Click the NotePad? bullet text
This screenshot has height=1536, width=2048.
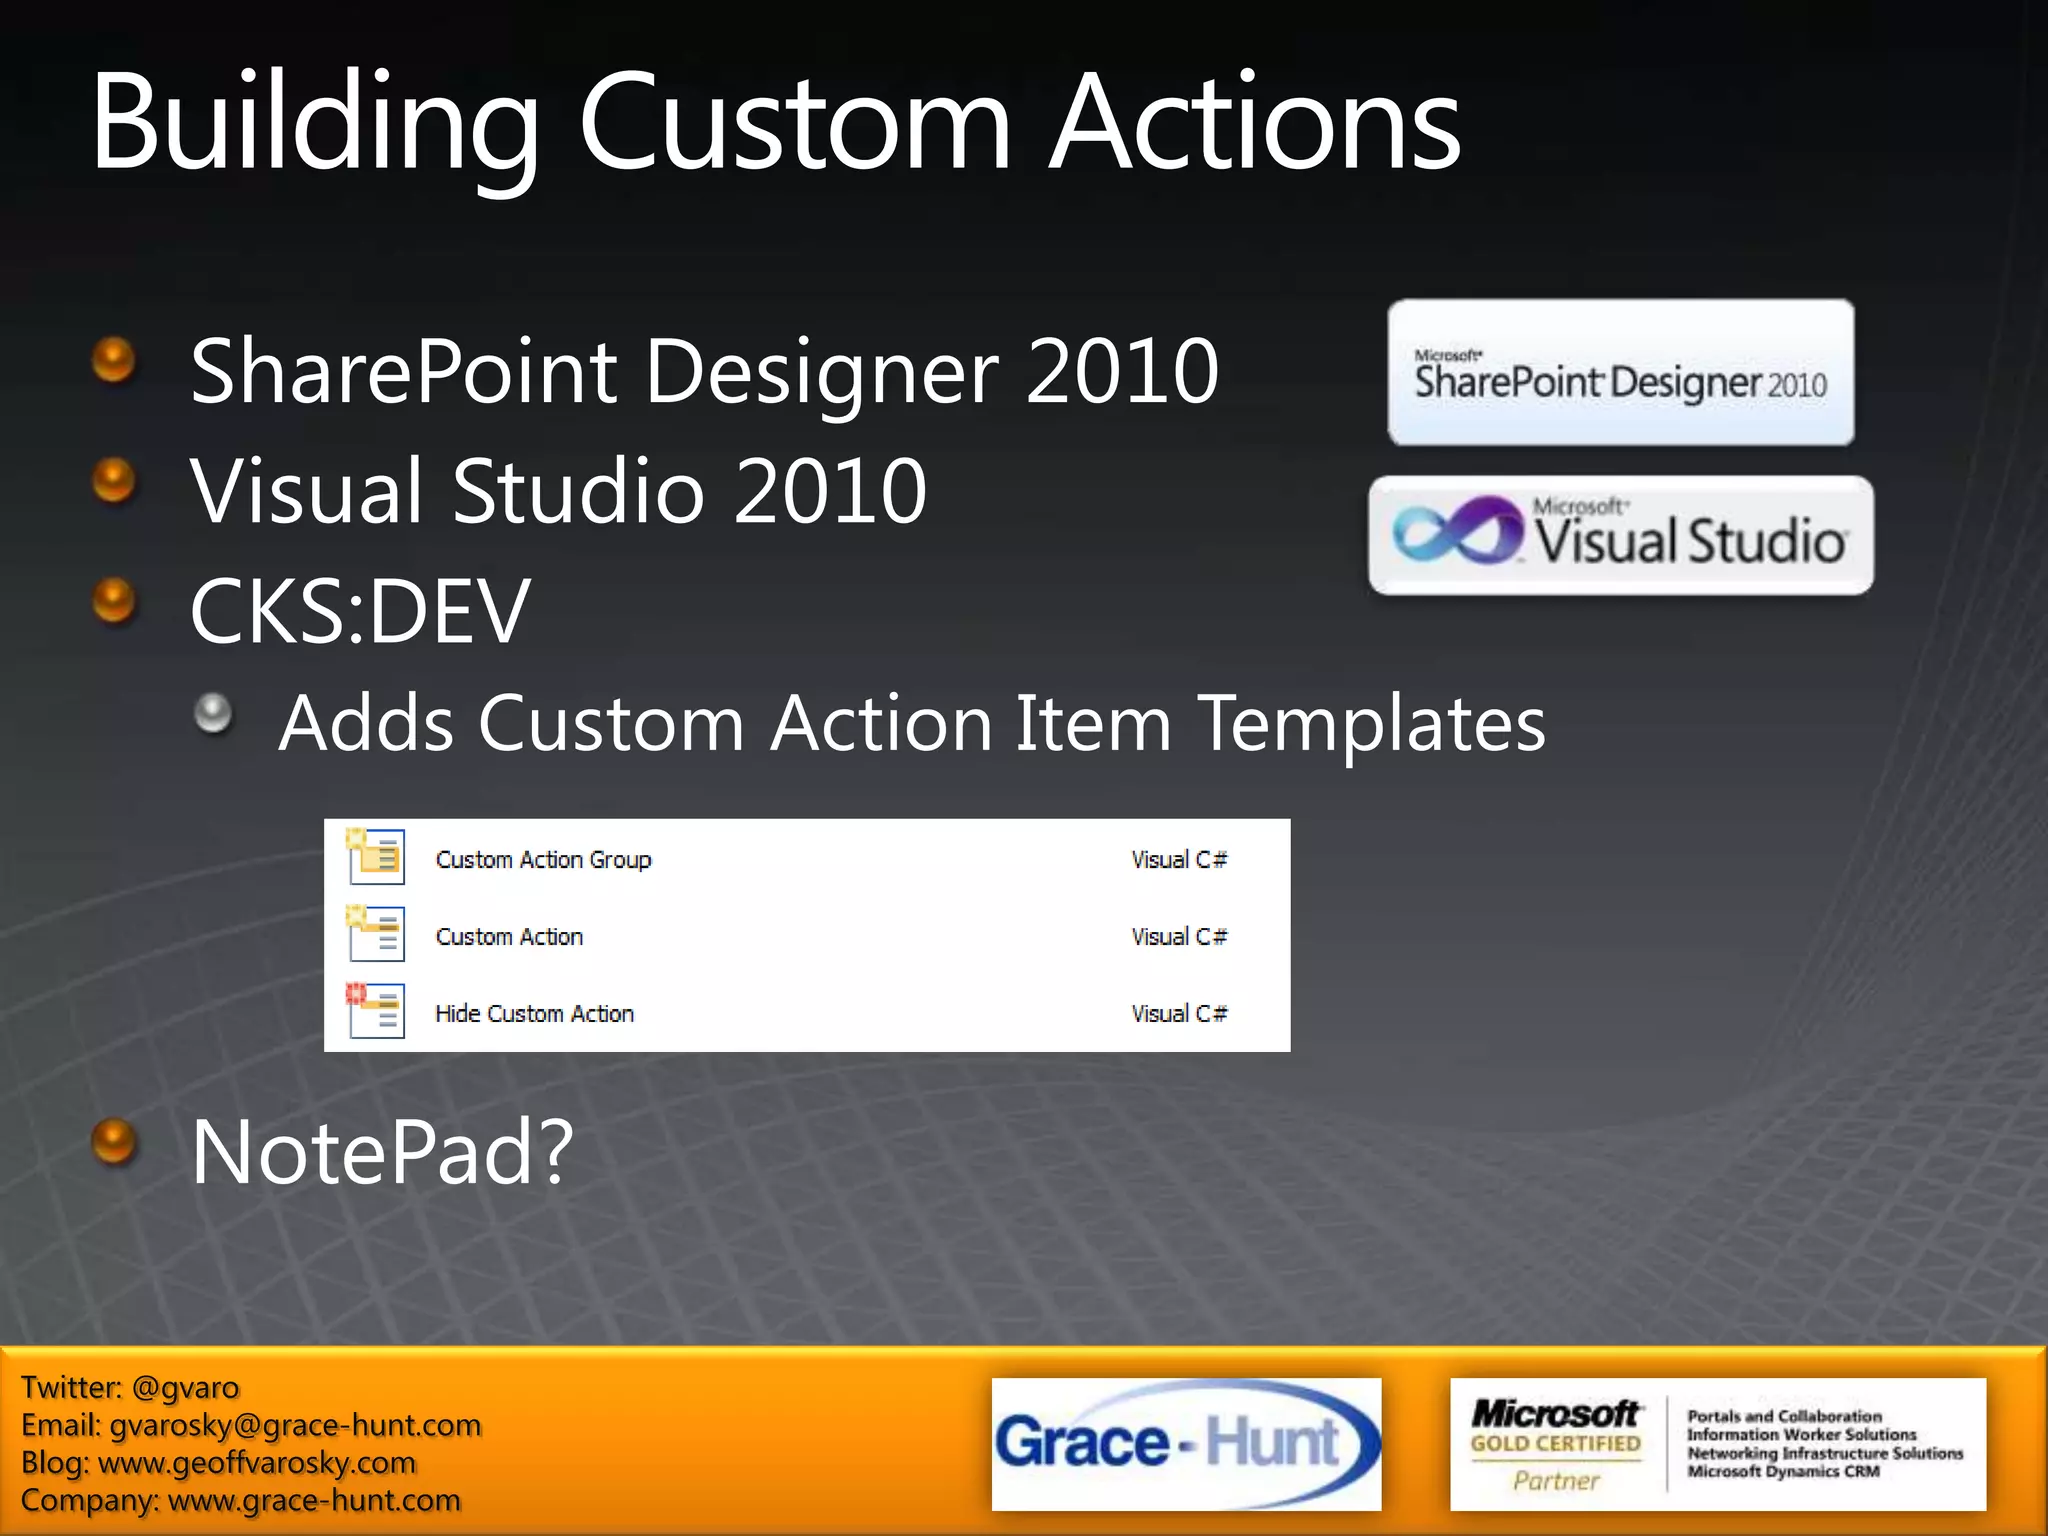(x=382, y=1153)
